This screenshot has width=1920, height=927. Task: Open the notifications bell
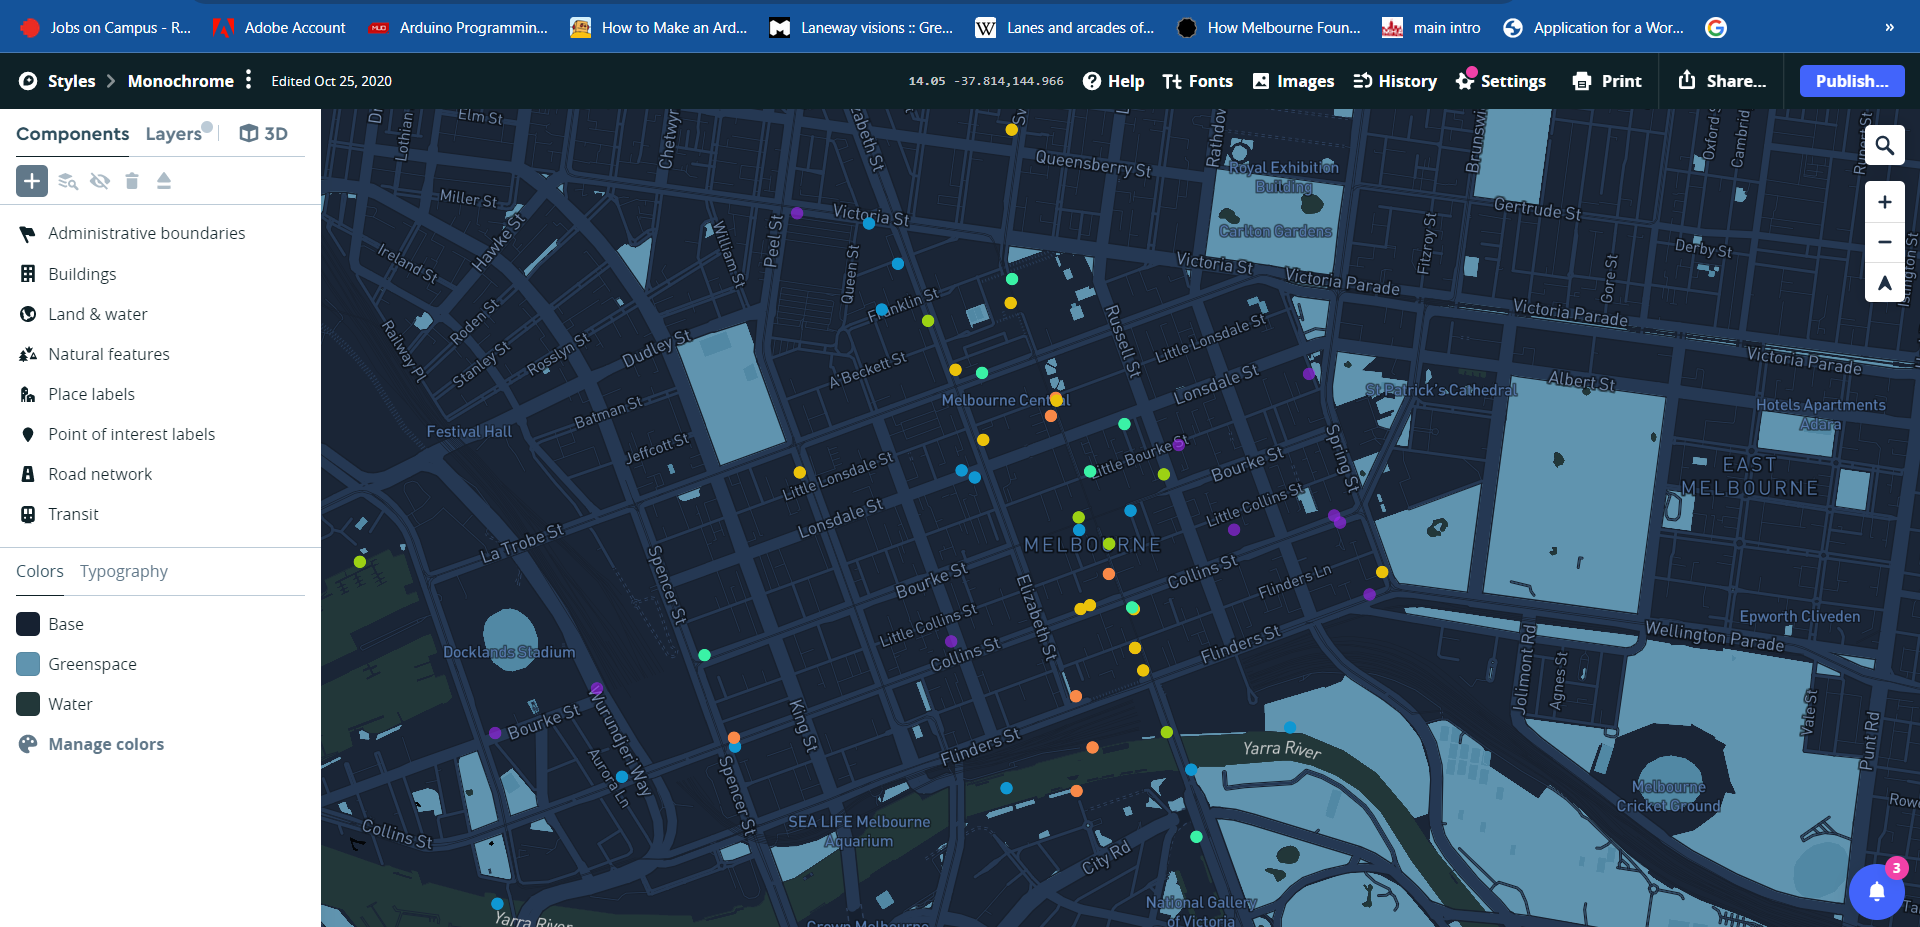tap(1876, 891)
